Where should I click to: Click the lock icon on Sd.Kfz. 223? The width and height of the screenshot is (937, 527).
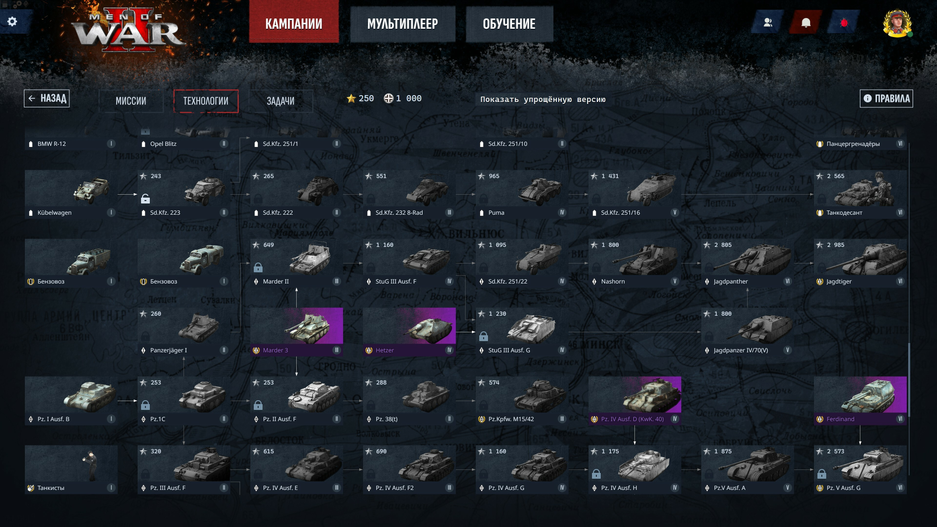point(145,198)
